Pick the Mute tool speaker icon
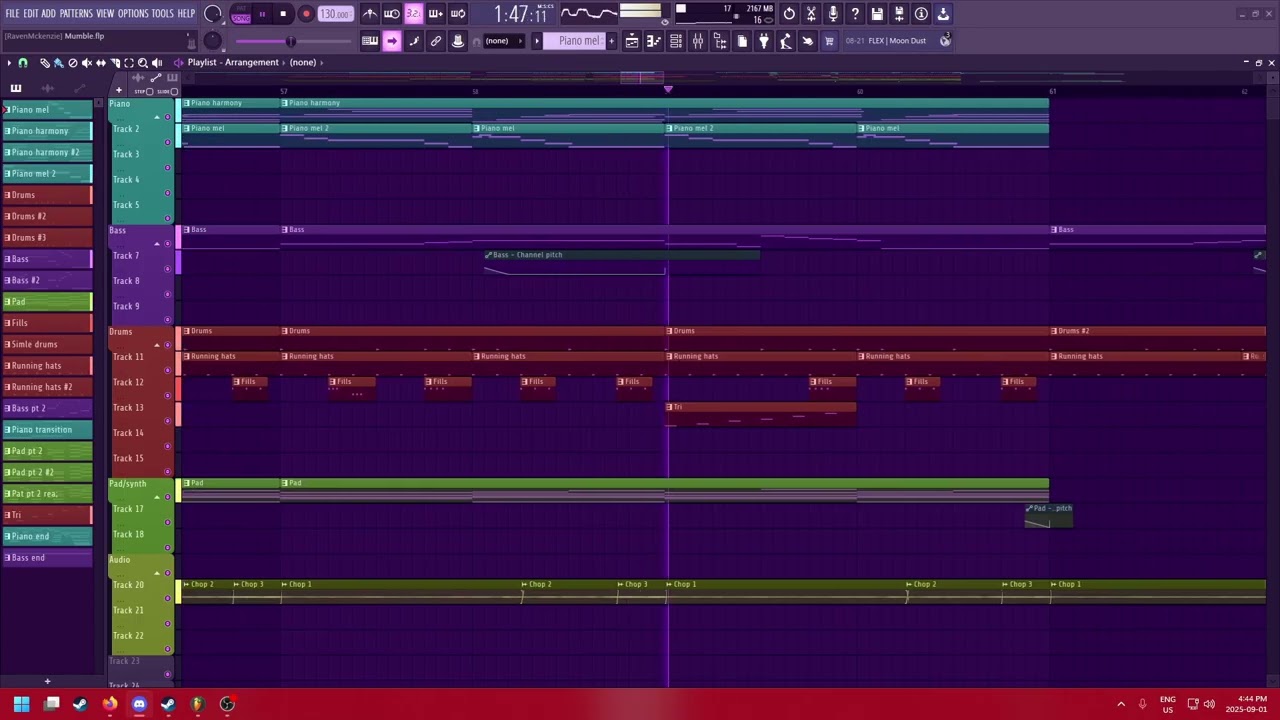 click(x=87, y=62)
